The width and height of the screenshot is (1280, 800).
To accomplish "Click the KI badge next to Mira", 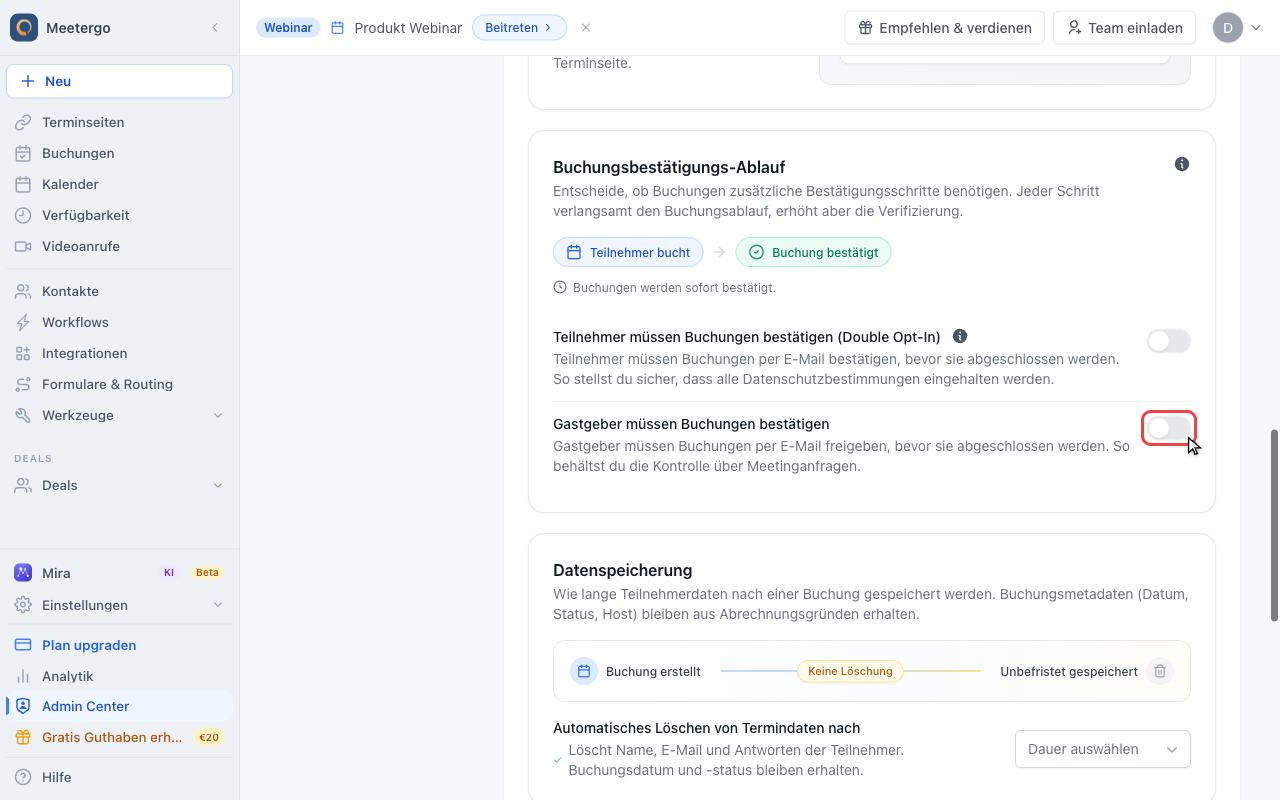I will coord(169,573).
